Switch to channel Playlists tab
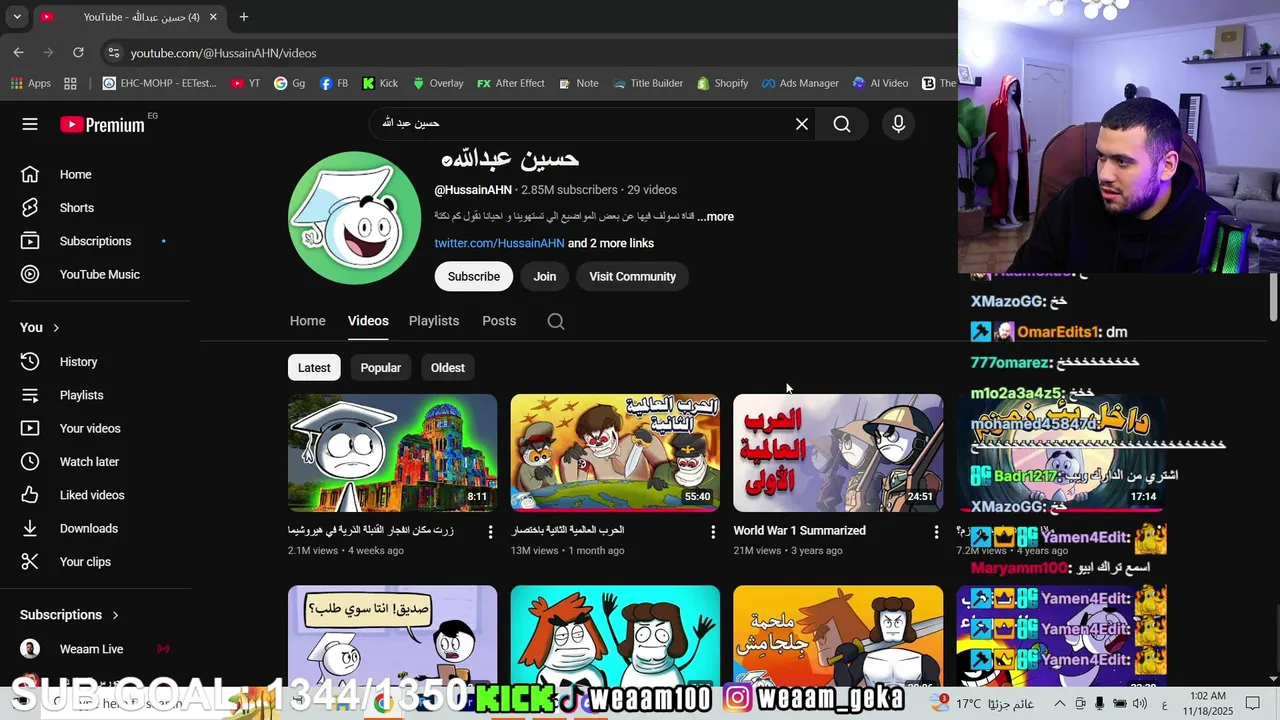The height and width of the screenshot is (720, 1280). click(x=434, y=321)
